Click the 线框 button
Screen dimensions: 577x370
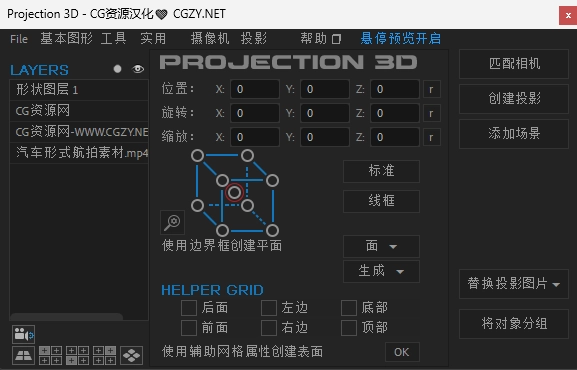381,201
